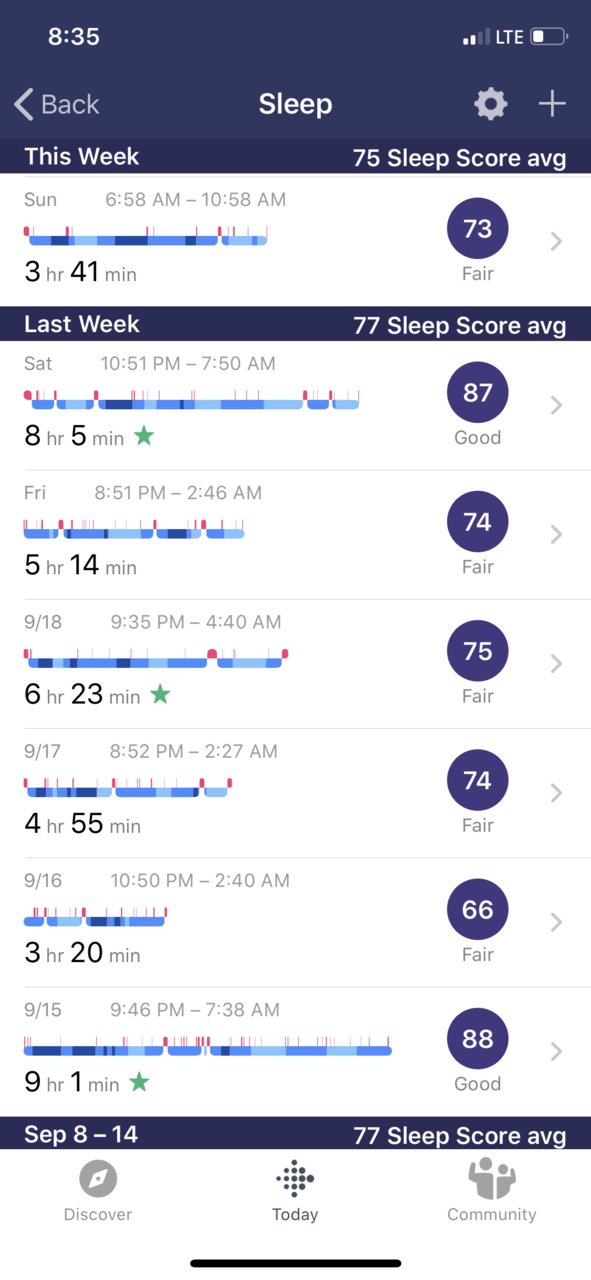The height and width of the screenshot is (1280, 591).
Task: Expand the 9/16 entry chevron
Action: [557, 922]
